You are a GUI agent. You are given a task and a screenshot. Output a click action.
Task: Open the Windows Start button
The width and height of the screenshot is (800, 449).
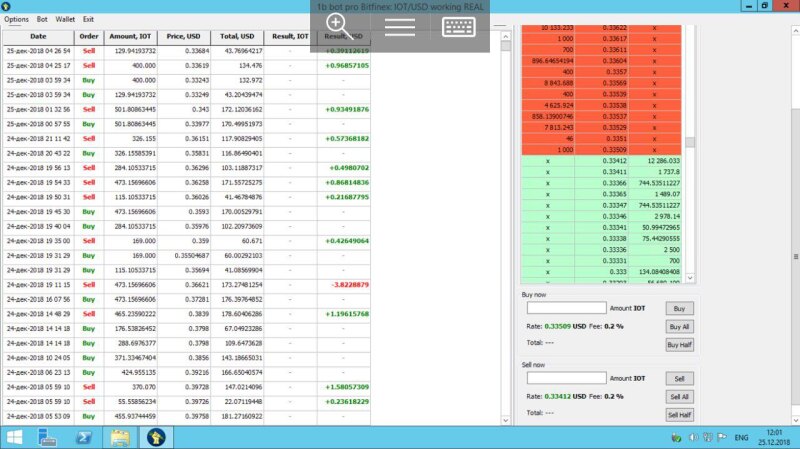coord(17,437)
